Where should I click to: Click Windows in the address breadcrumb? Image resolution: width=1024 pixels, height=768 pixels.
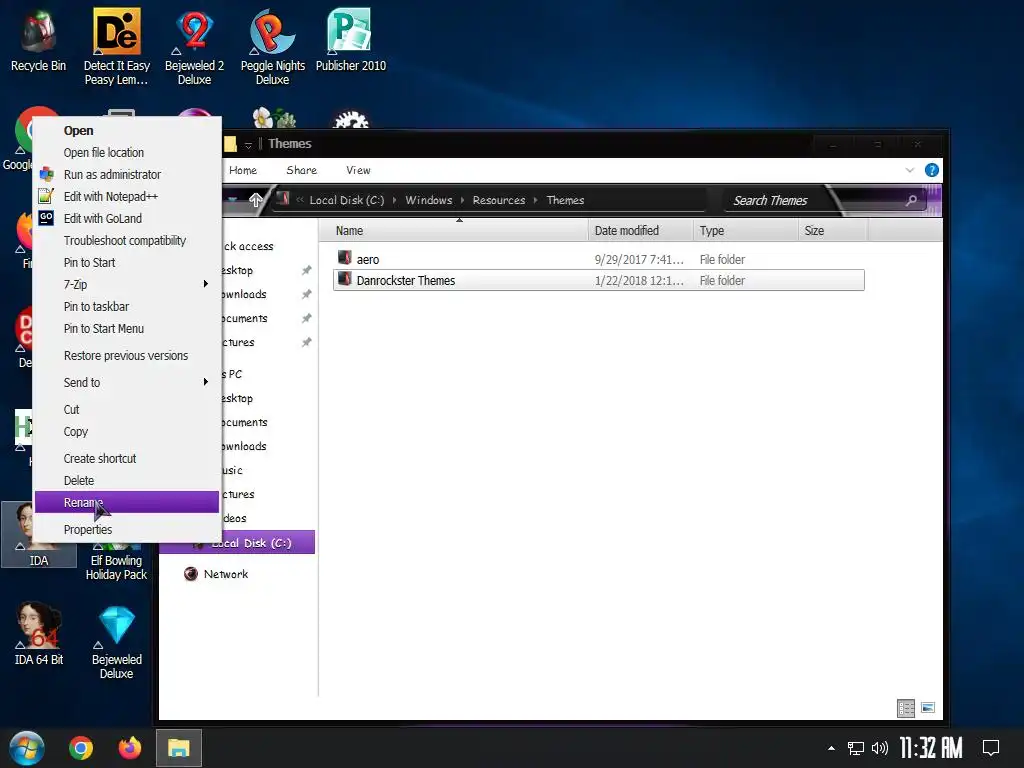(x=428, y=200)
